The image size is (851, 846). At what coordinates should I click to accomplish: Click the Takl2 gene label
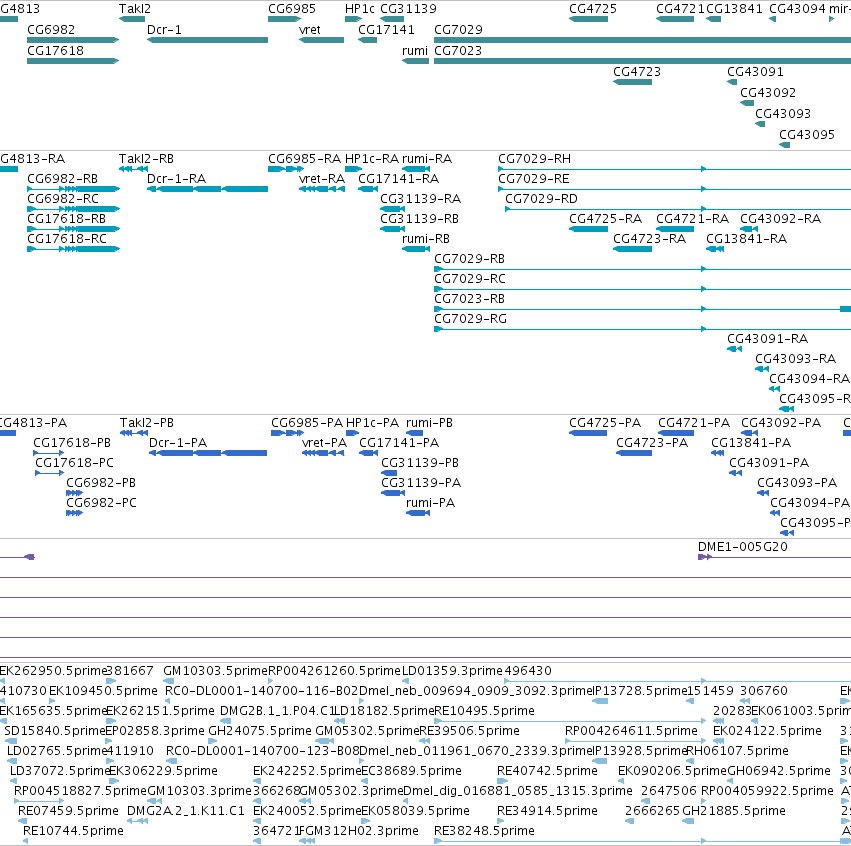coord(135,9)
